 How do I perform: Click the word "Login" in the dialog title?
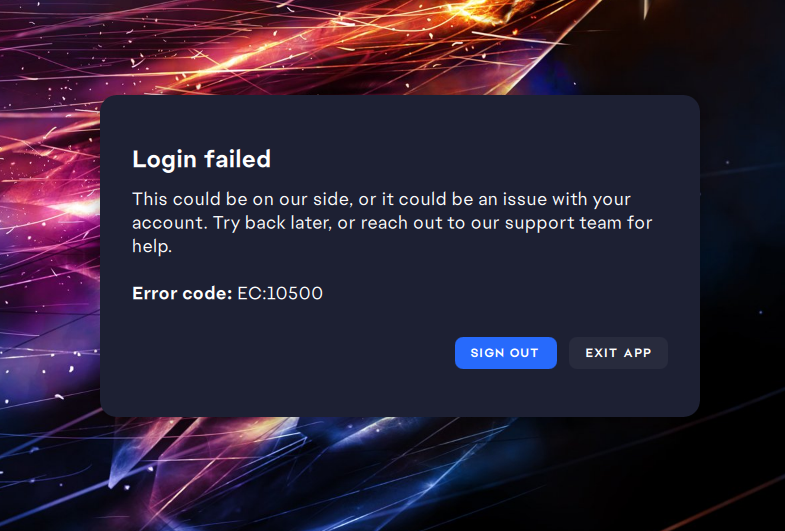click(164, 159)
